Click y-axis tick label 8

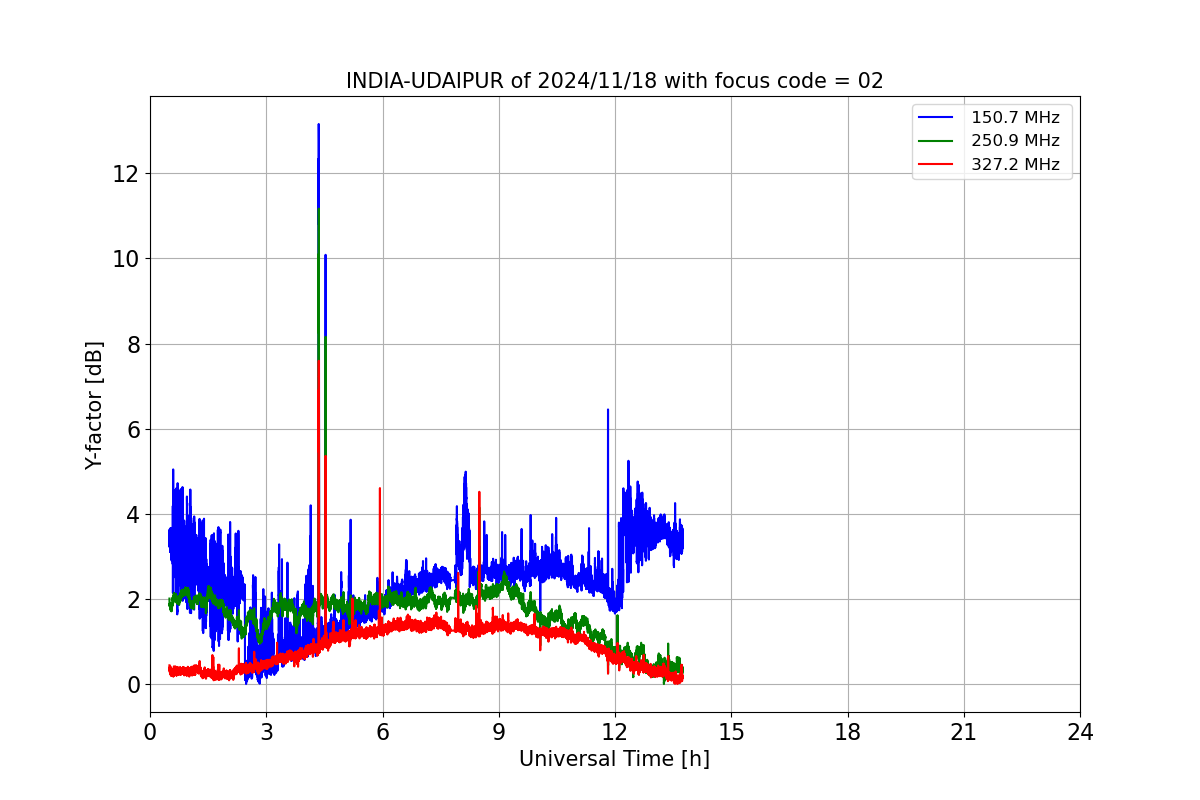coord(134,344)
